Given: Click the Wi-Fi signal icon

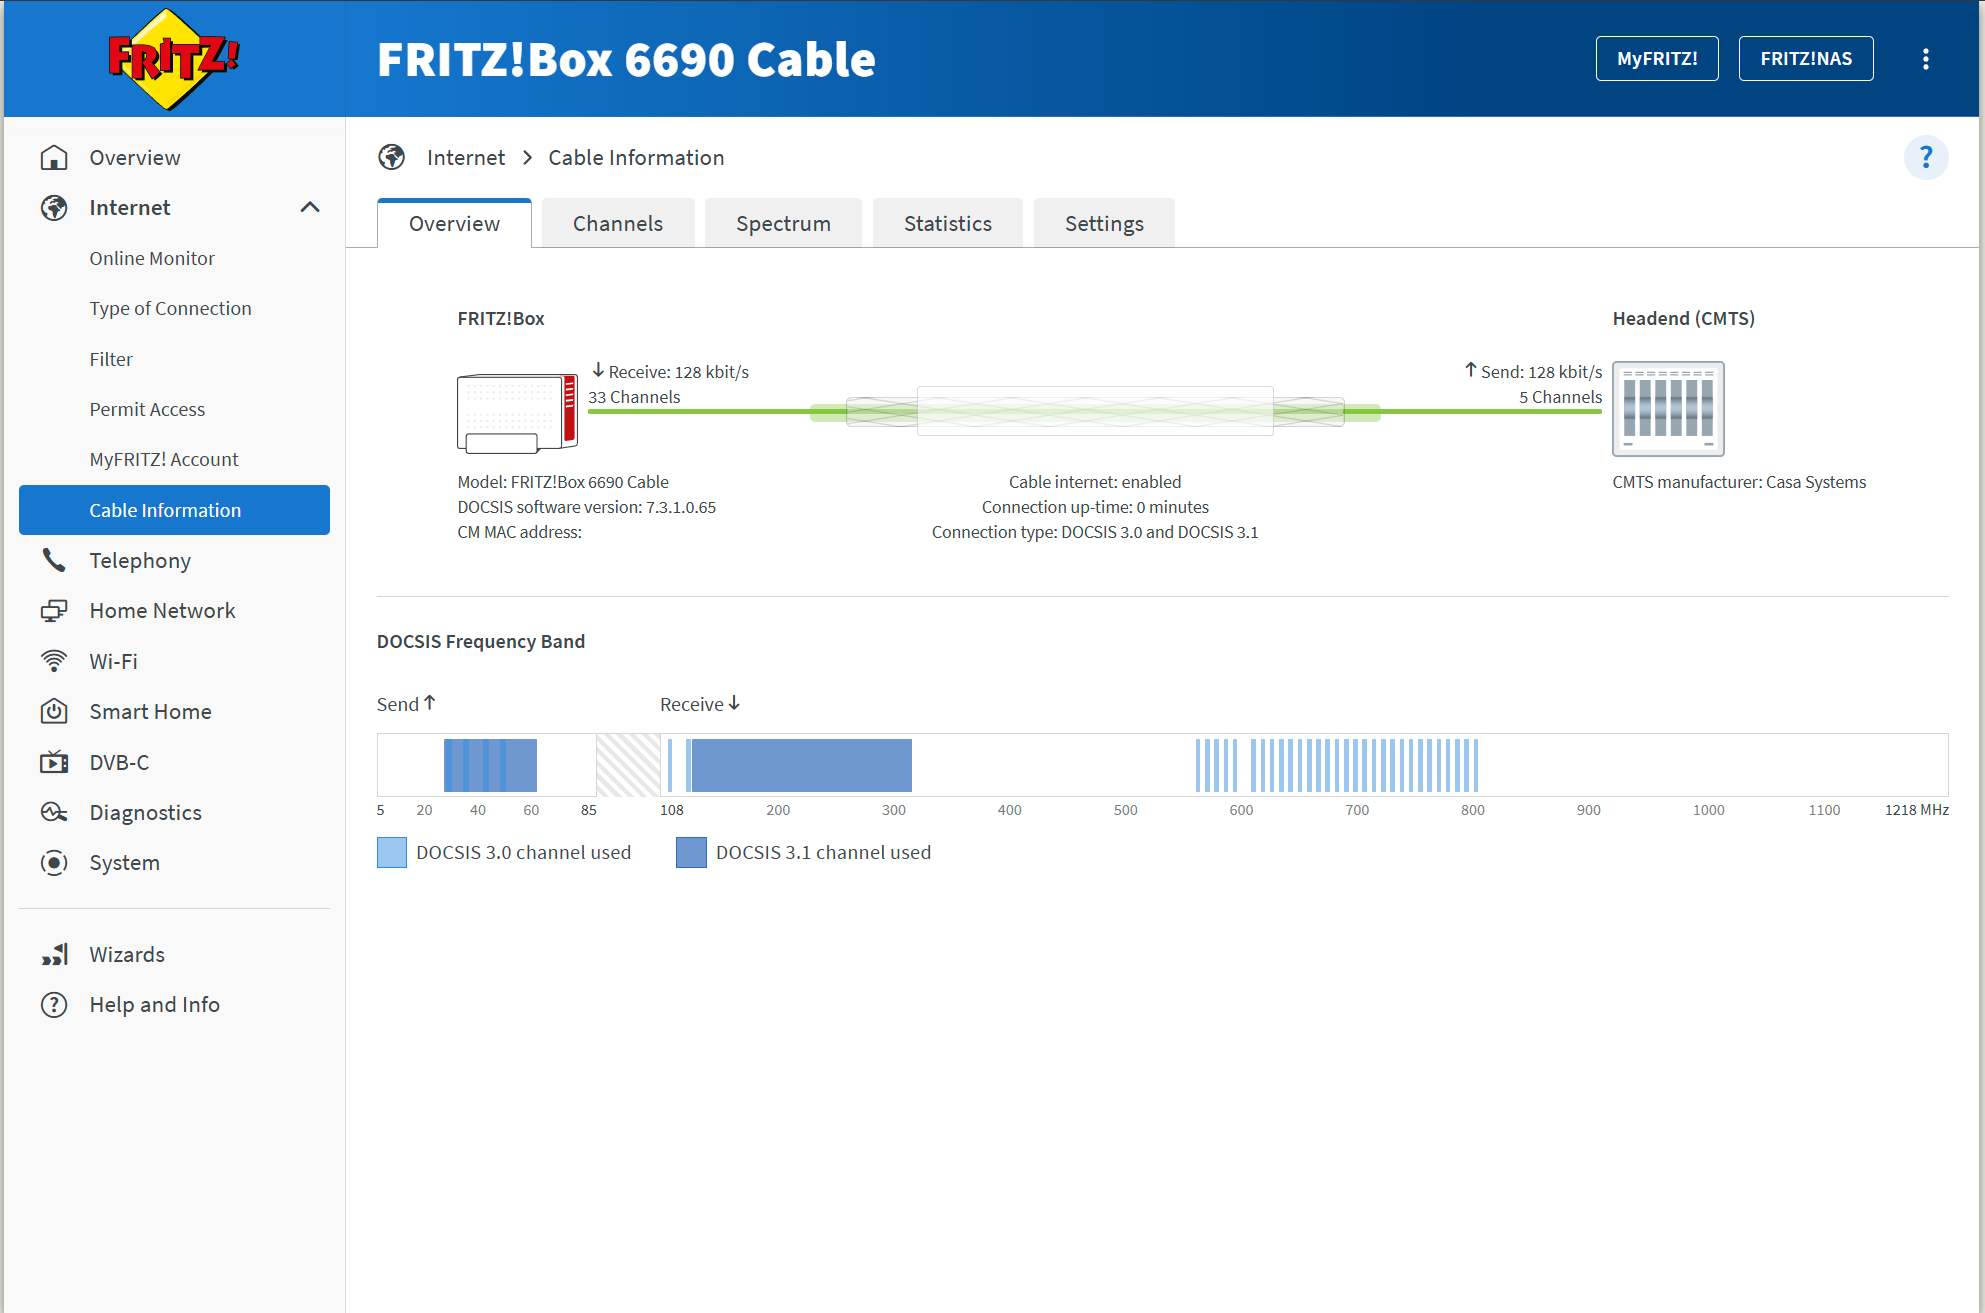Looking at the screenshot, I should [x=54, y=661].
